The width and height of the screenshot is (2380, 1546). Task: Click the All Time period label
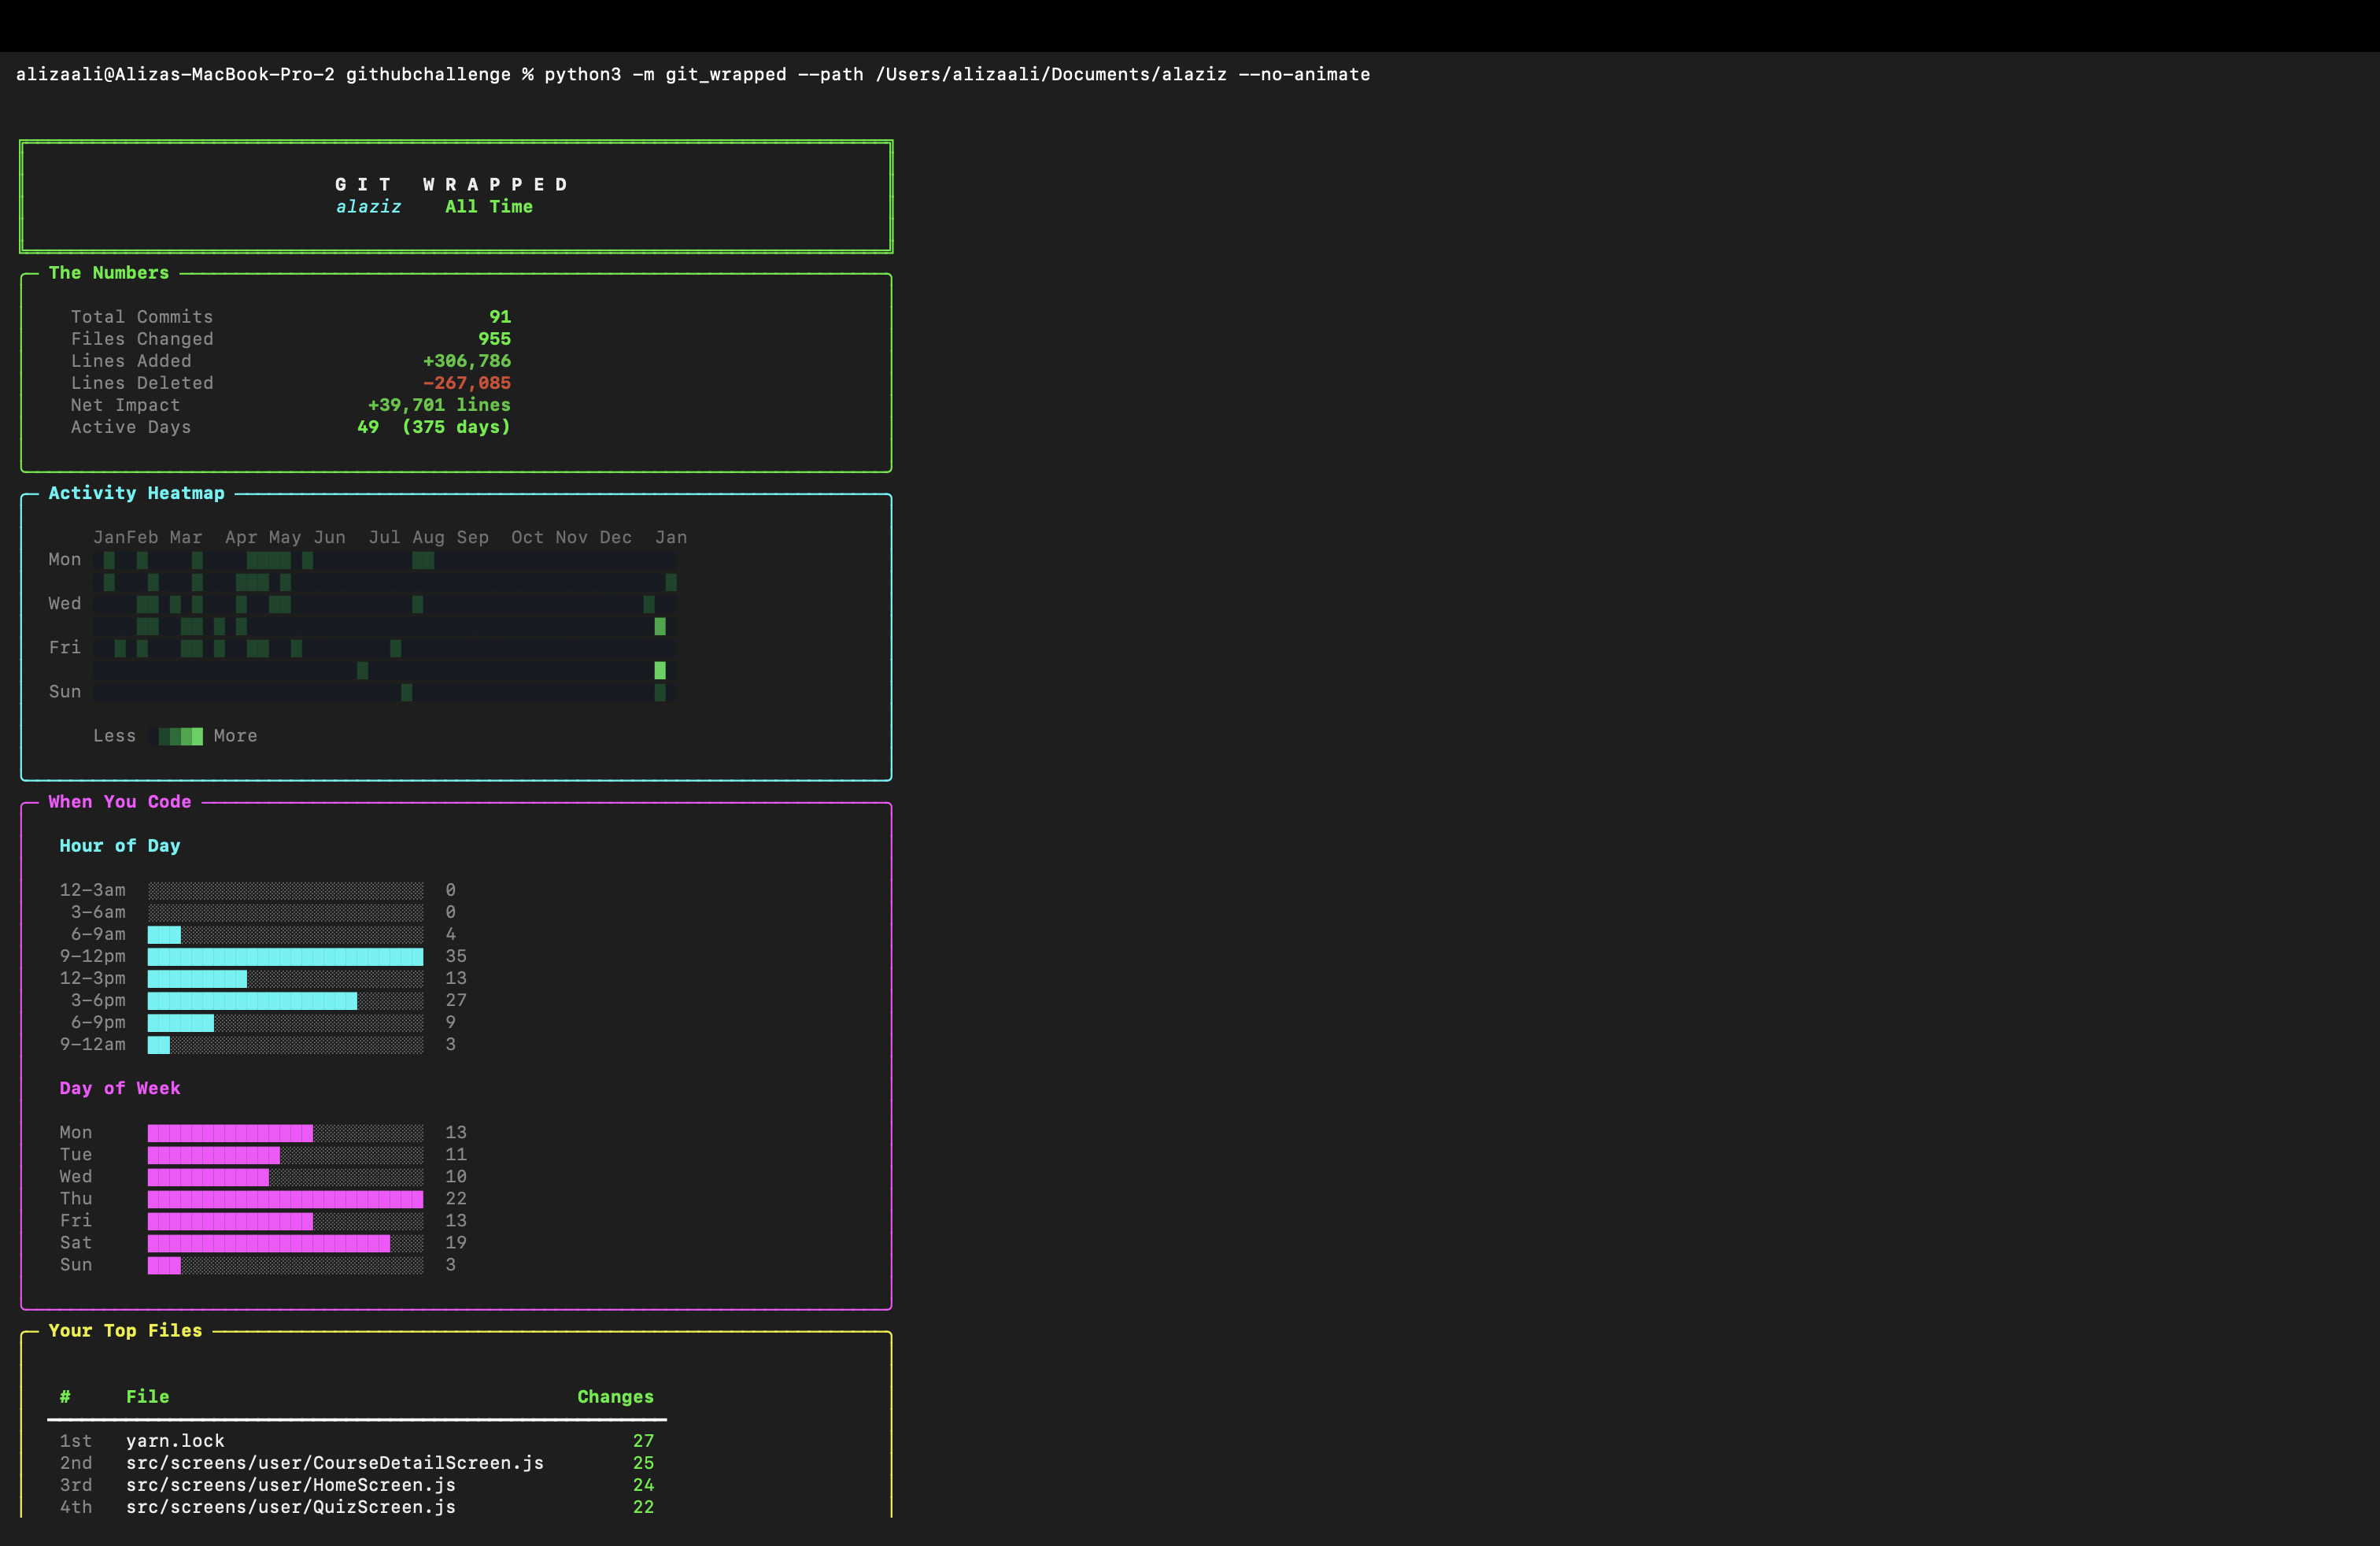tap(489, 207)
